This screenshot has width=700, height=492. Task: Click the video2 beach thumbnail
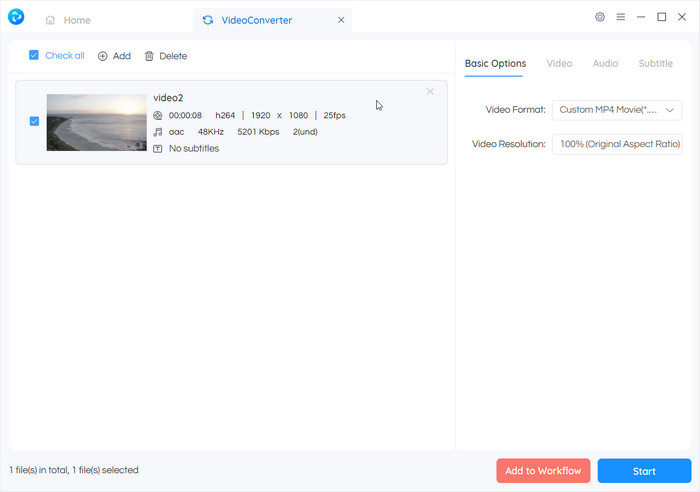(x=96, y=122)
